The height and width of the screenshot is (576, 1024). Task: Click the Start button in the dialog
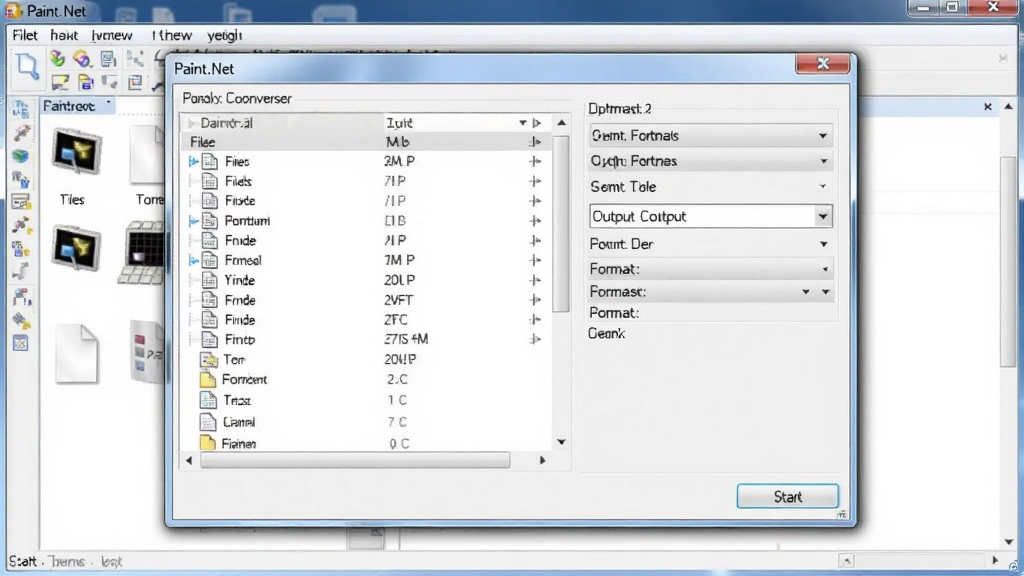(x=788, y=496)
